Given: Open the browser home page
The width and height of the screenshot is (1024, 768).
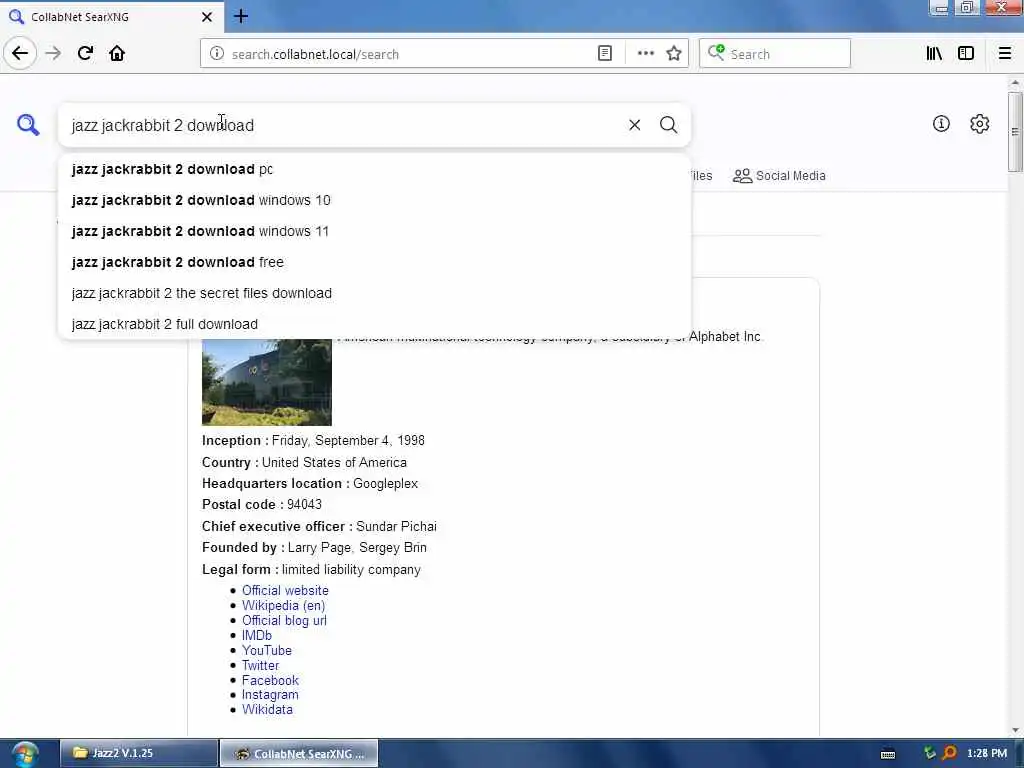Looking at the screenshot, I should (117, 54).
